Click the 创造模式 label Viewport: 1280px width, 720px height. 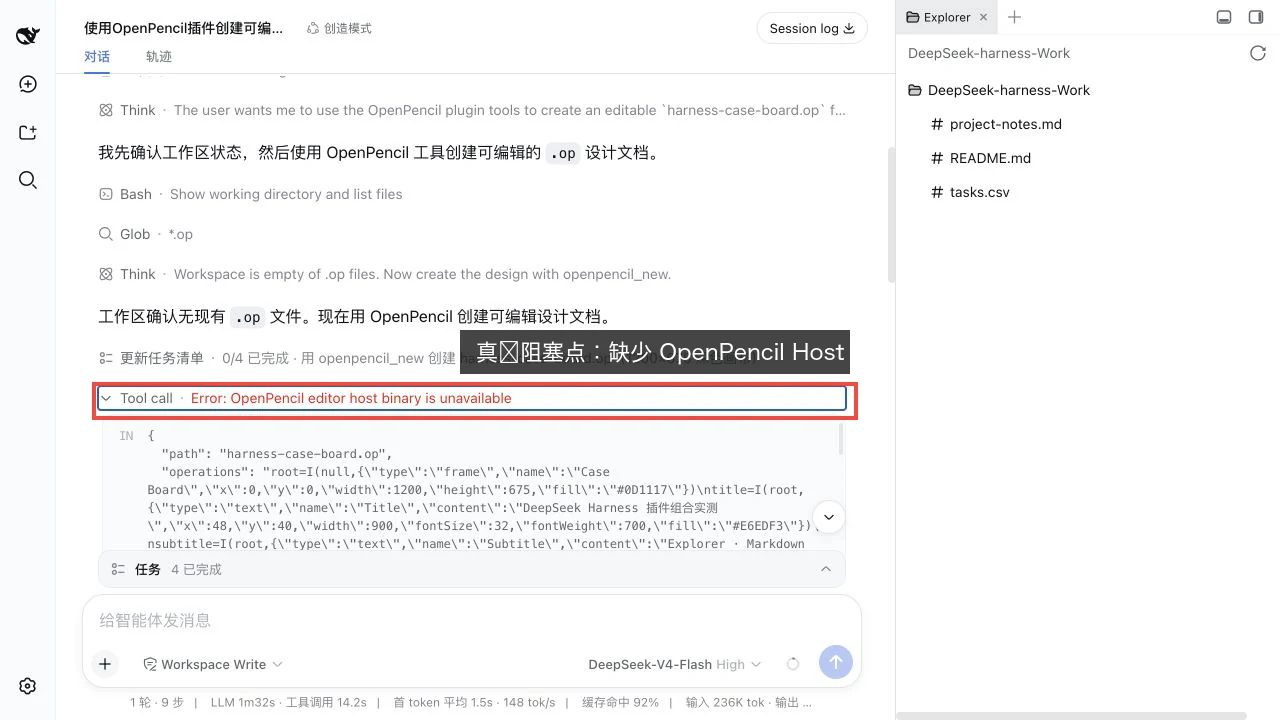[348, 28]
